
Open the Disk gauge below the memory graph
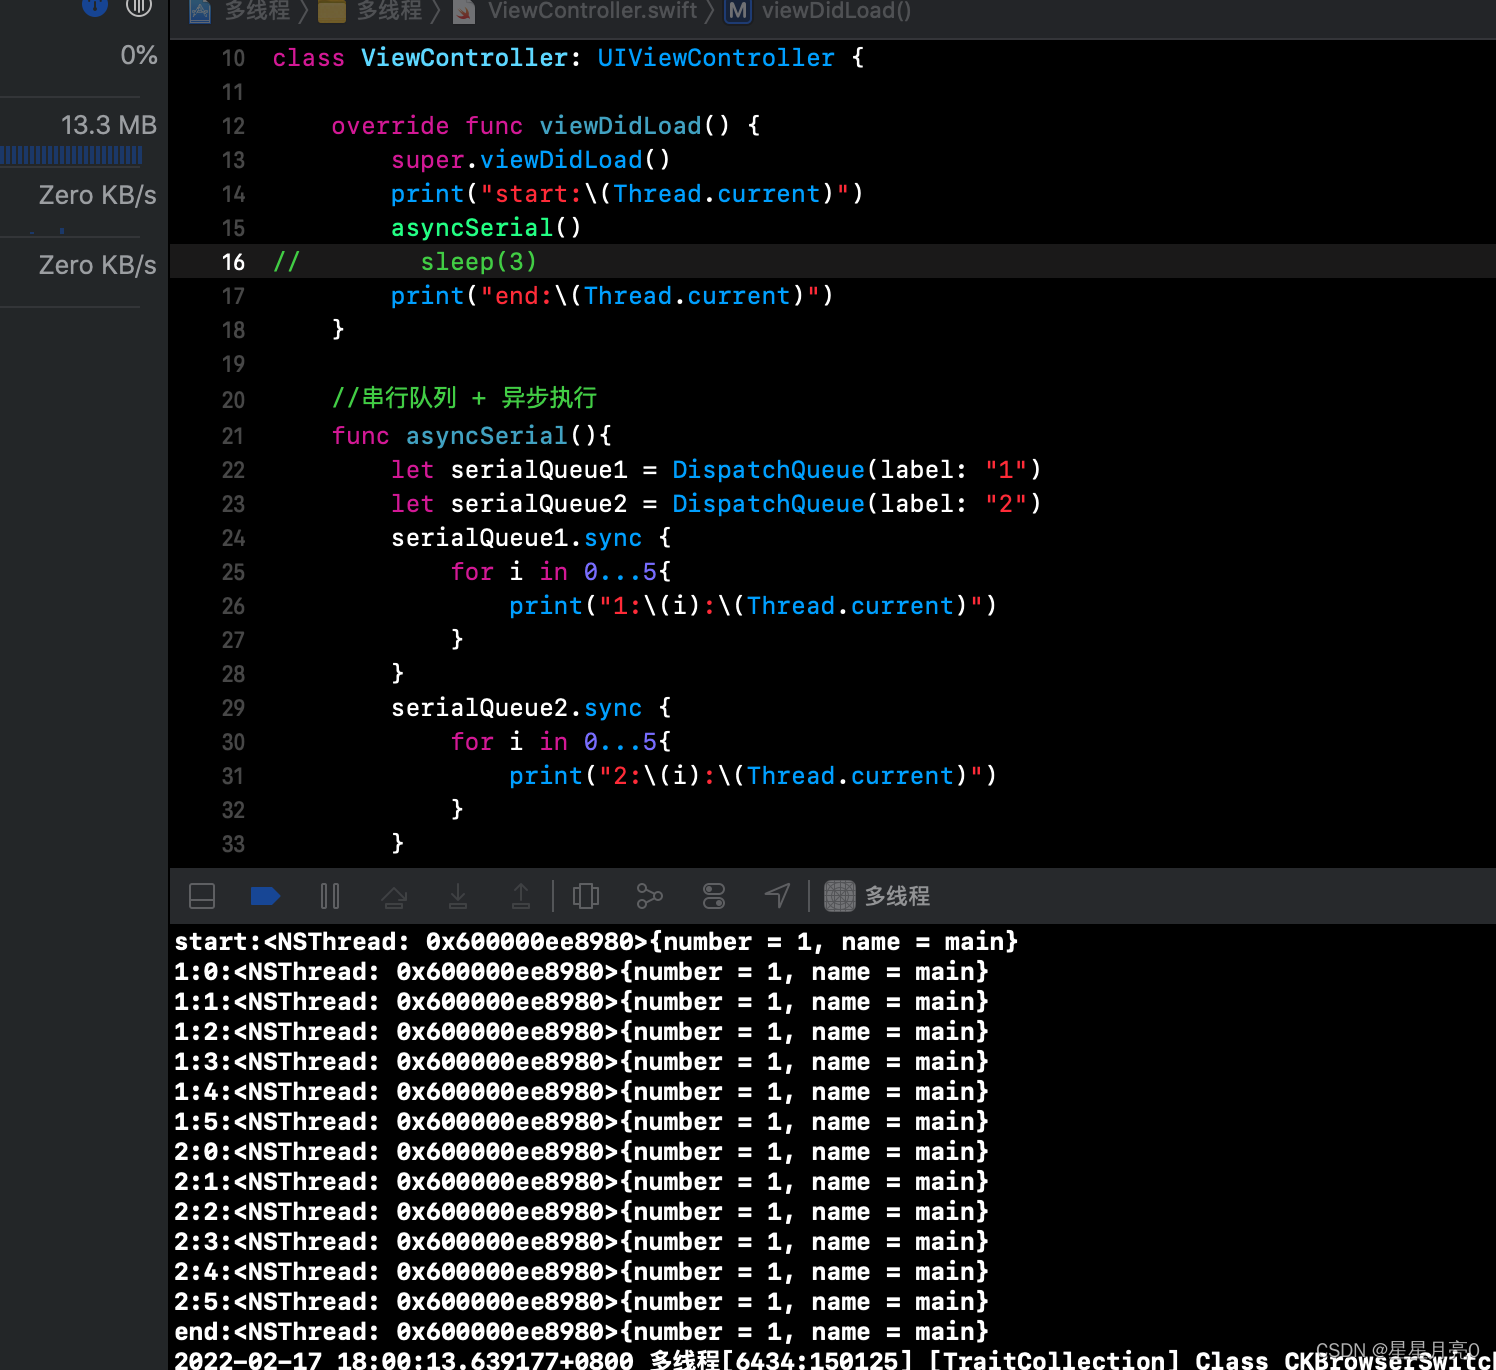click(x=97, y=195)
